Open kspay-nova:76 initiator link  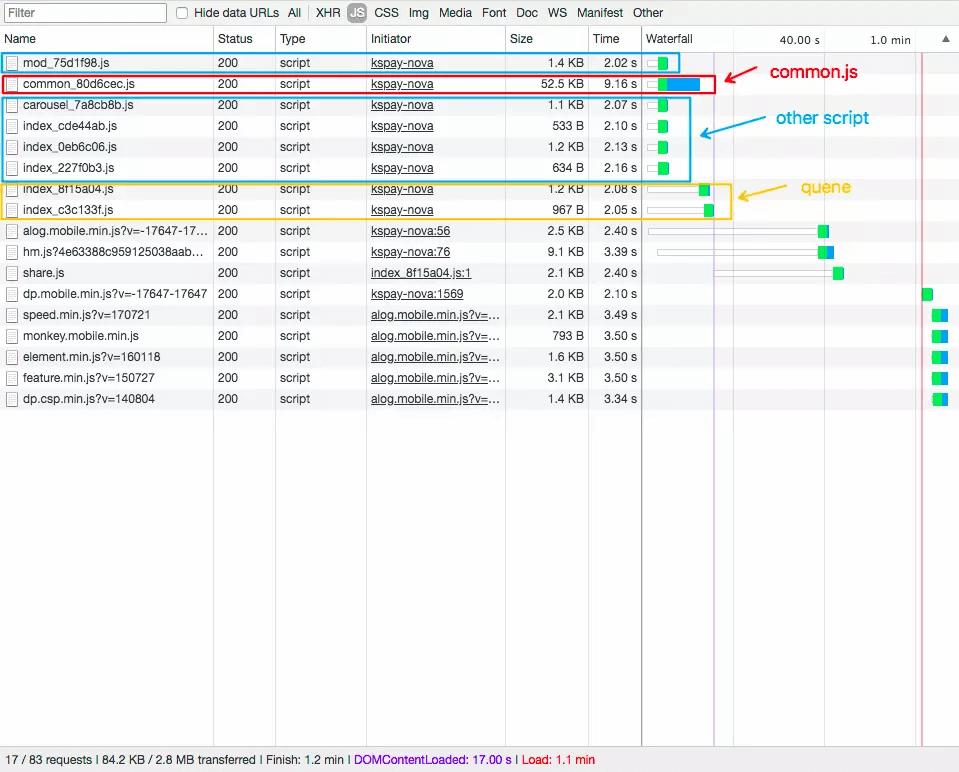pyautogui.click(x=410, y=252)
